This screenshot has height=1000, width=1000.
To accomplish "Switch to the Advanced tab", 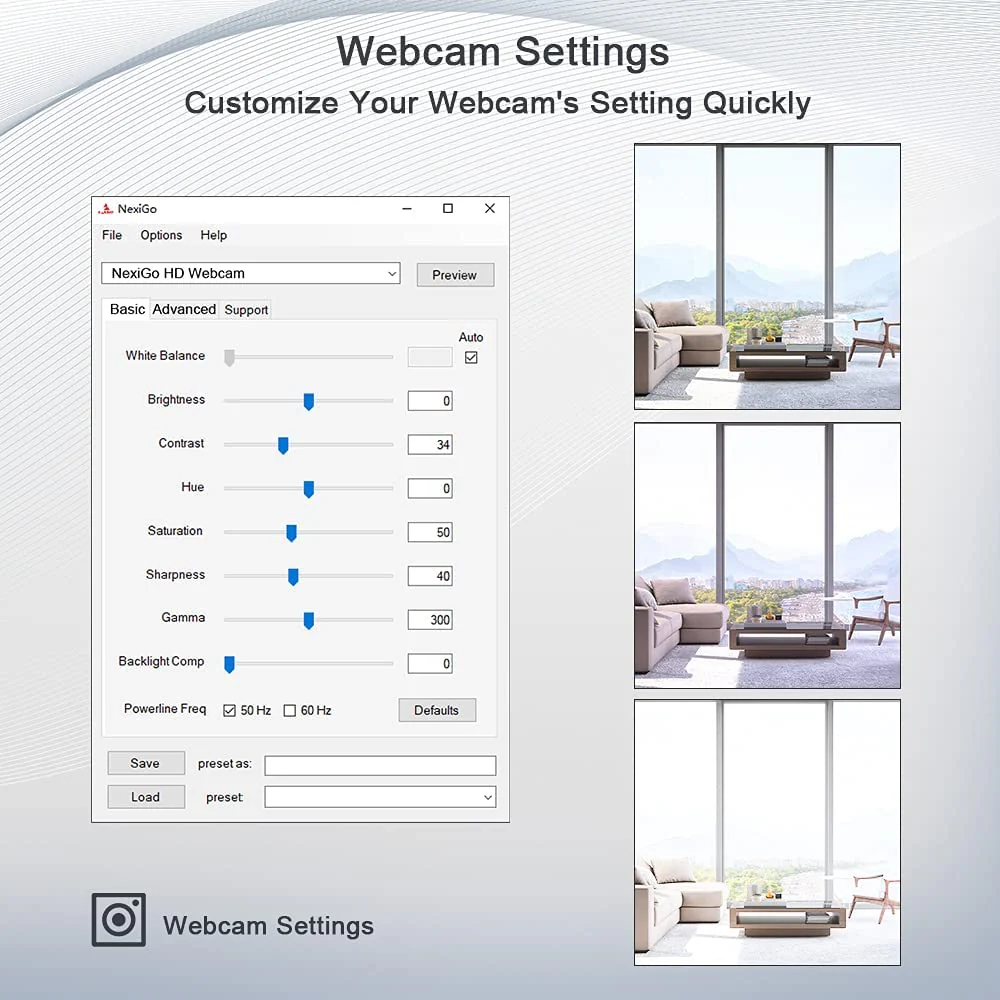I will tap(184, 310).
